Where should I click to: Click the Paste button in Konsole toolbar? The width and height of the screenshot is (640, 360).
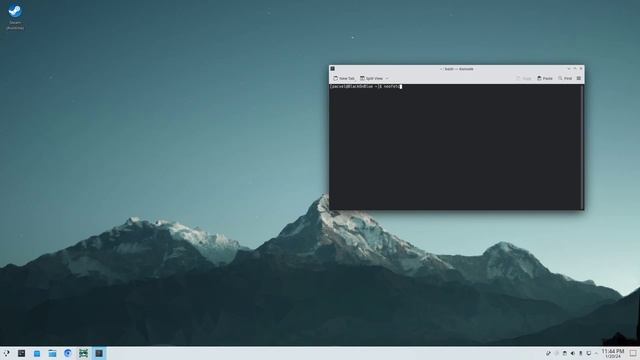545,78
